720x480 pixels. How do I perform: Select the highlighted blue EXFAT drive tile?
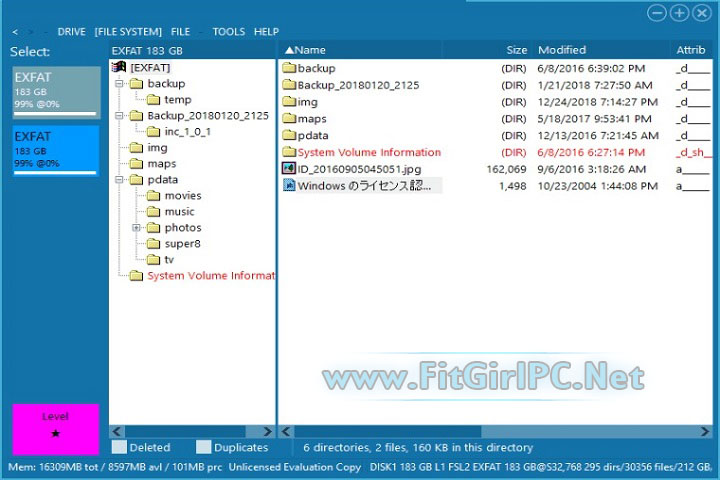56,151
